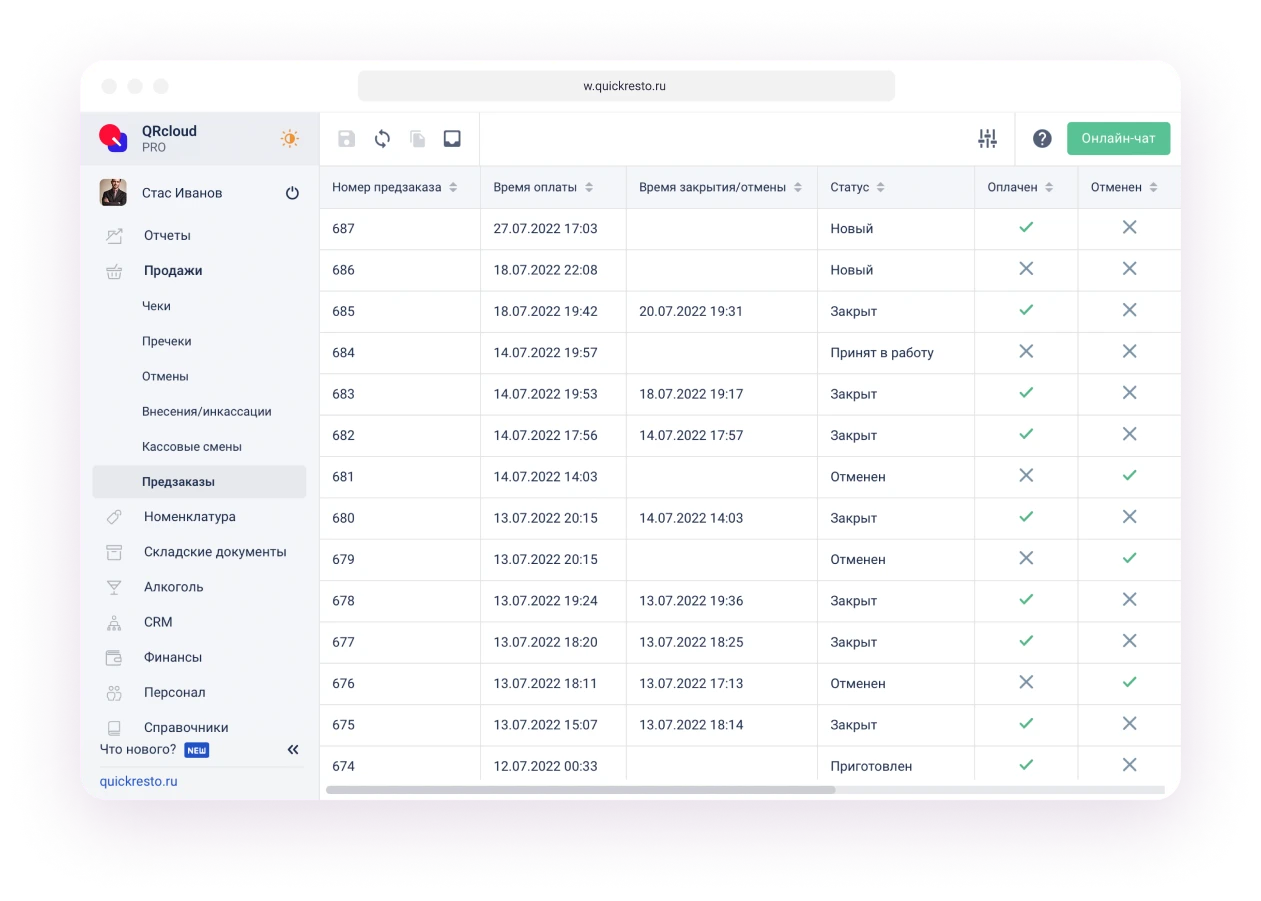Click the browser address bar
Screen dimensions: 1261x901
tap(625, 86)
